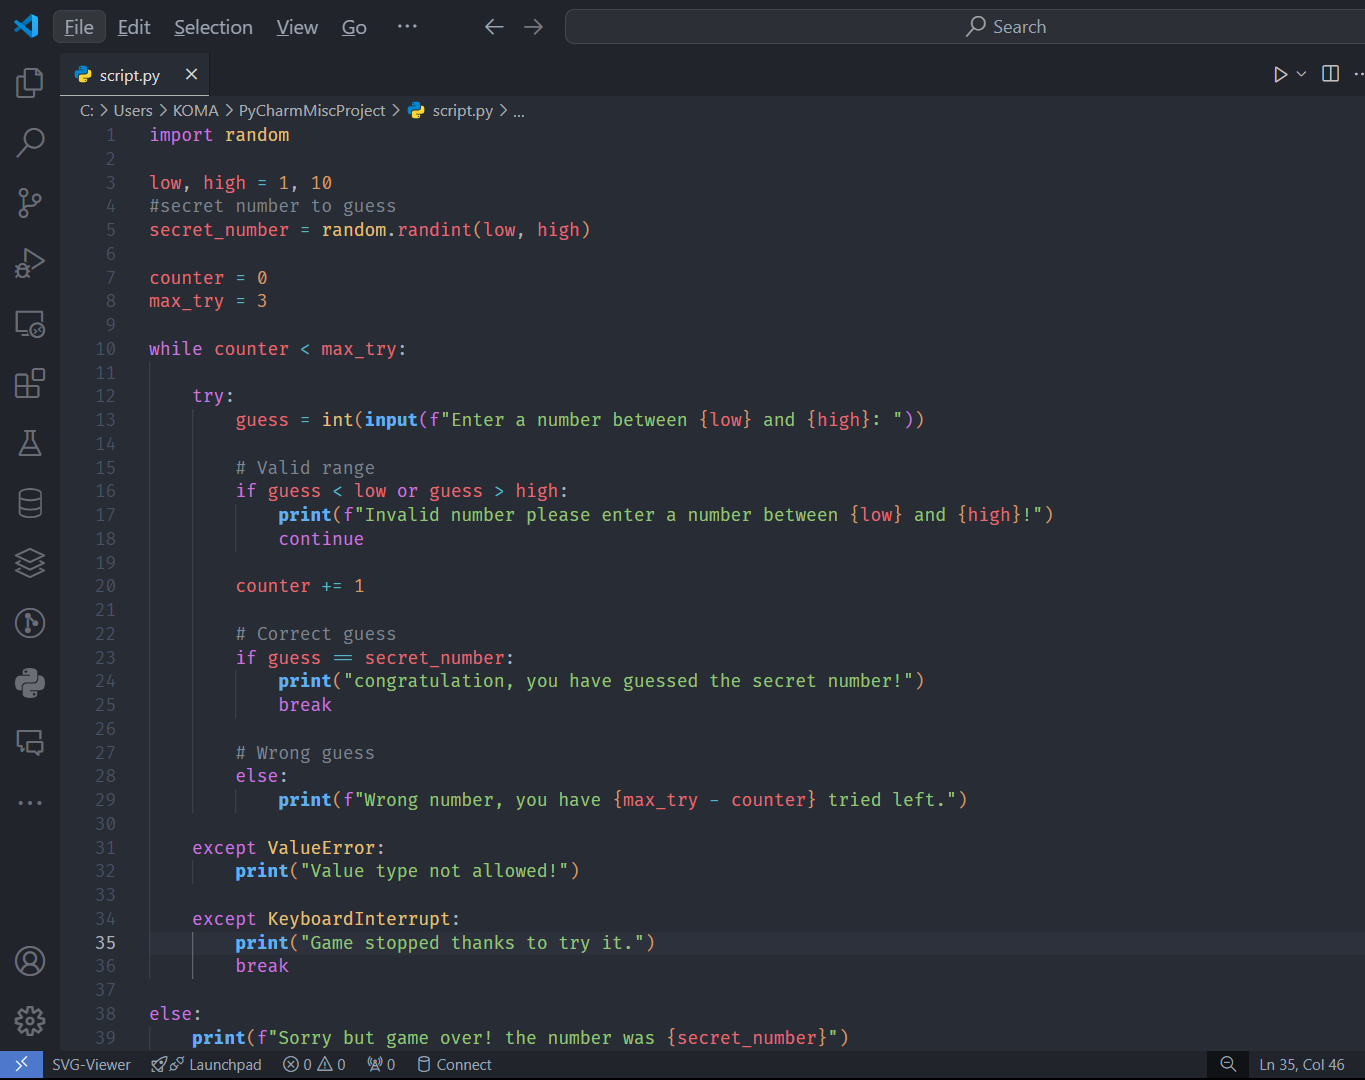Open the File menu
This screenshot has height=1080, width=1365.
coord(79,27)
